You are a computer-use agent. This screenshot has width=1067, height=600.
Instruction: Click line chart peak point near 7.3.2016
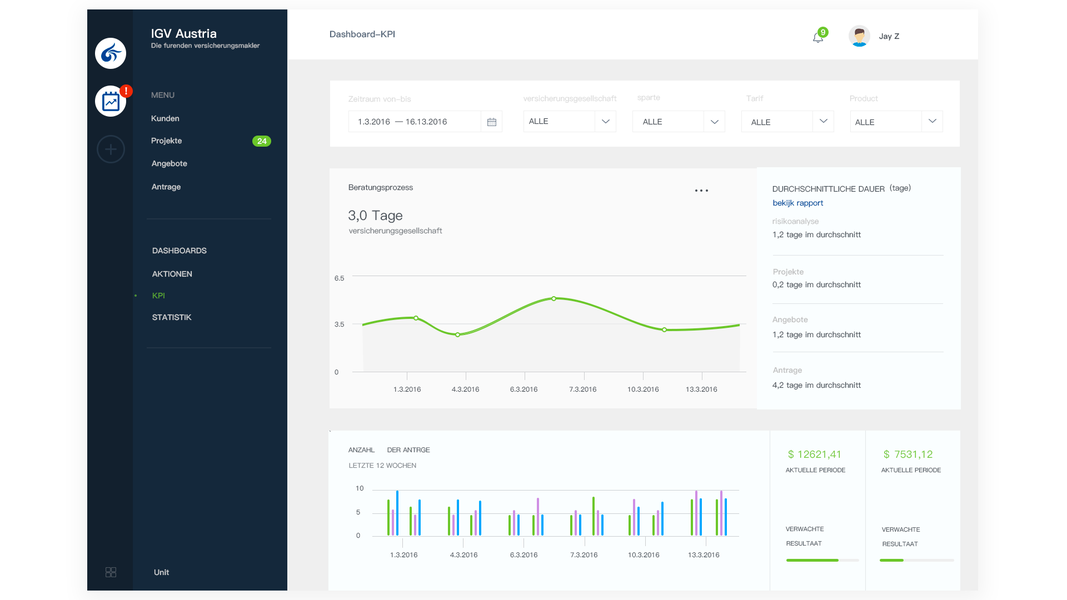[554, 299]
